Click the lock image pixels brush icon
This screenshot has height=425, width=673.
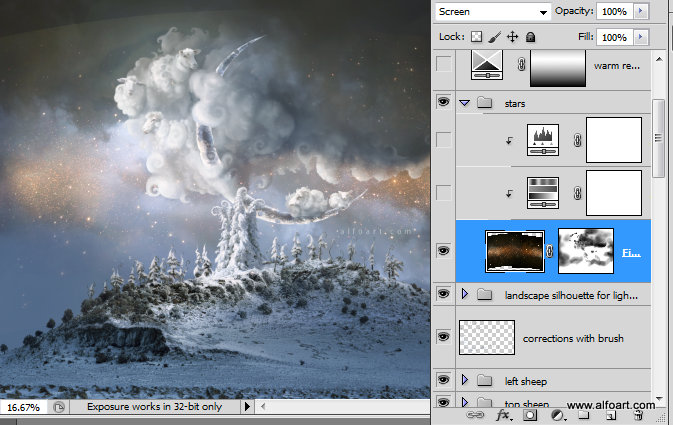(x=494, y=37)
